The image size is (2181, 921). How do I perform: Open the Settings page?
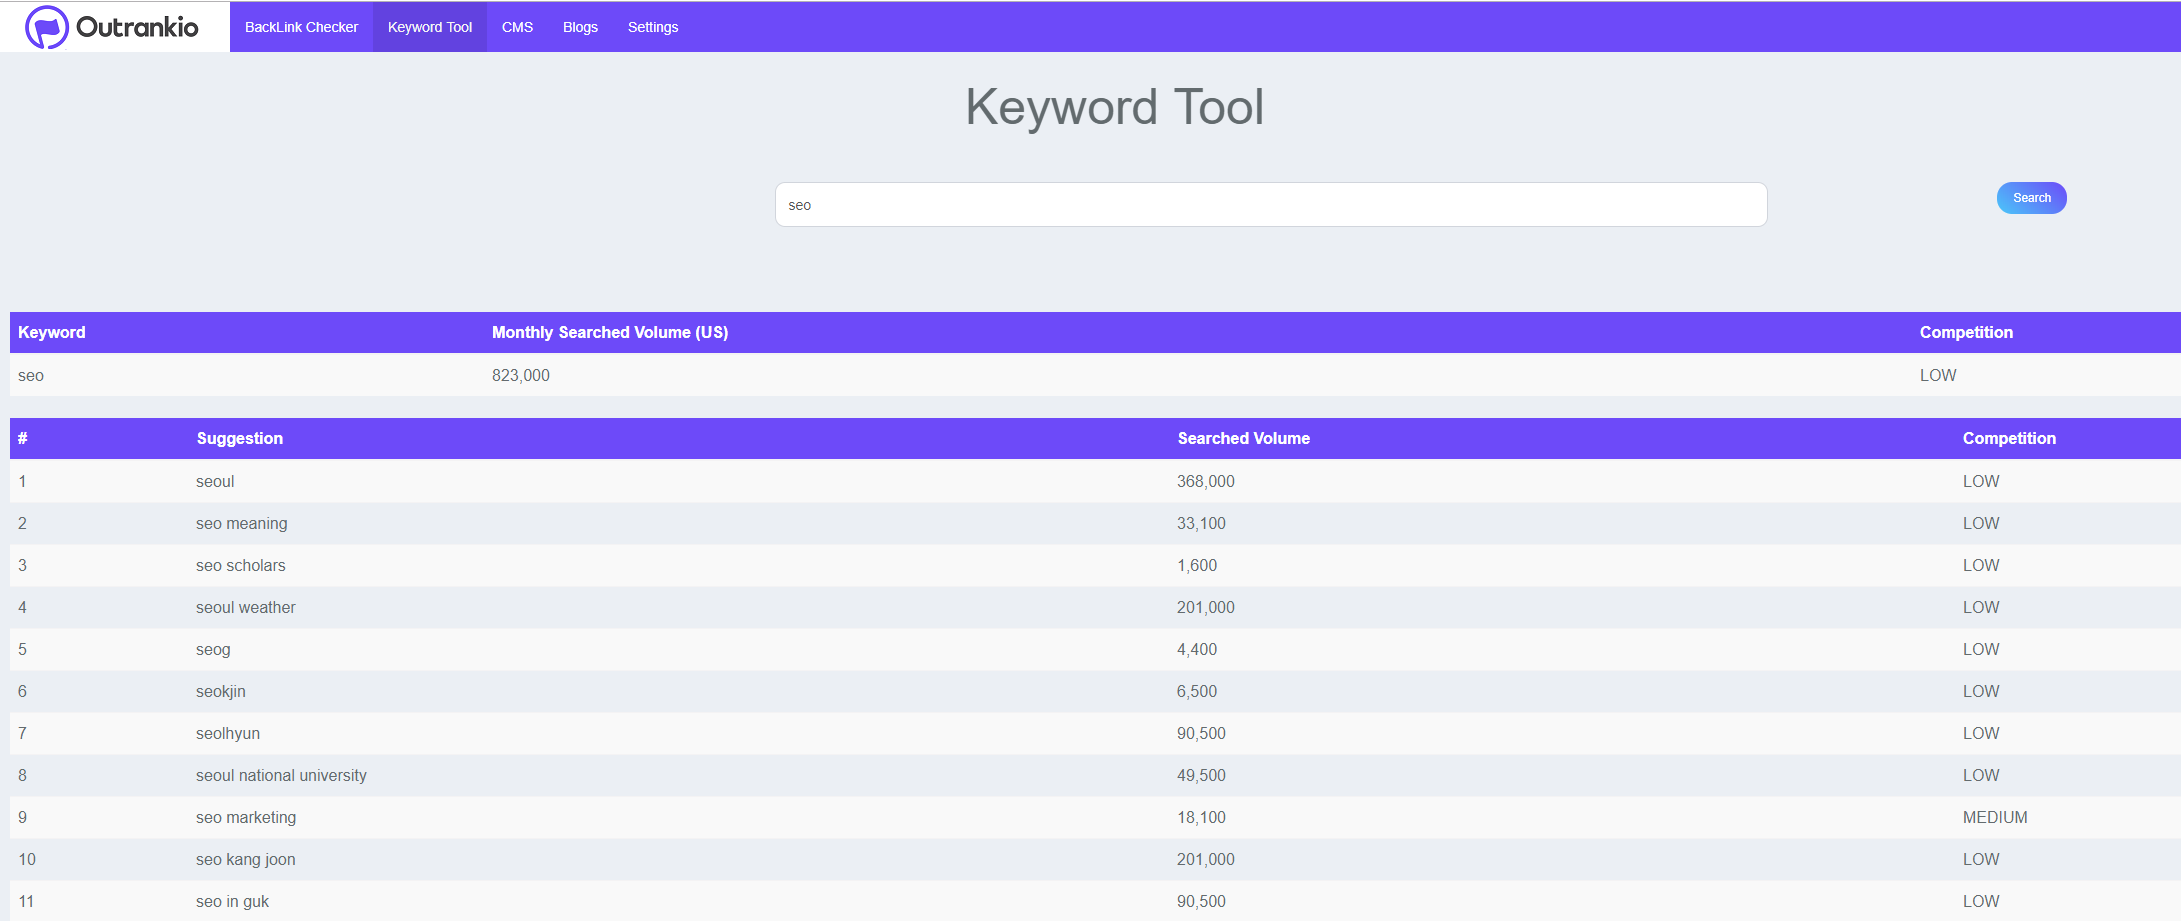point(652,27)
